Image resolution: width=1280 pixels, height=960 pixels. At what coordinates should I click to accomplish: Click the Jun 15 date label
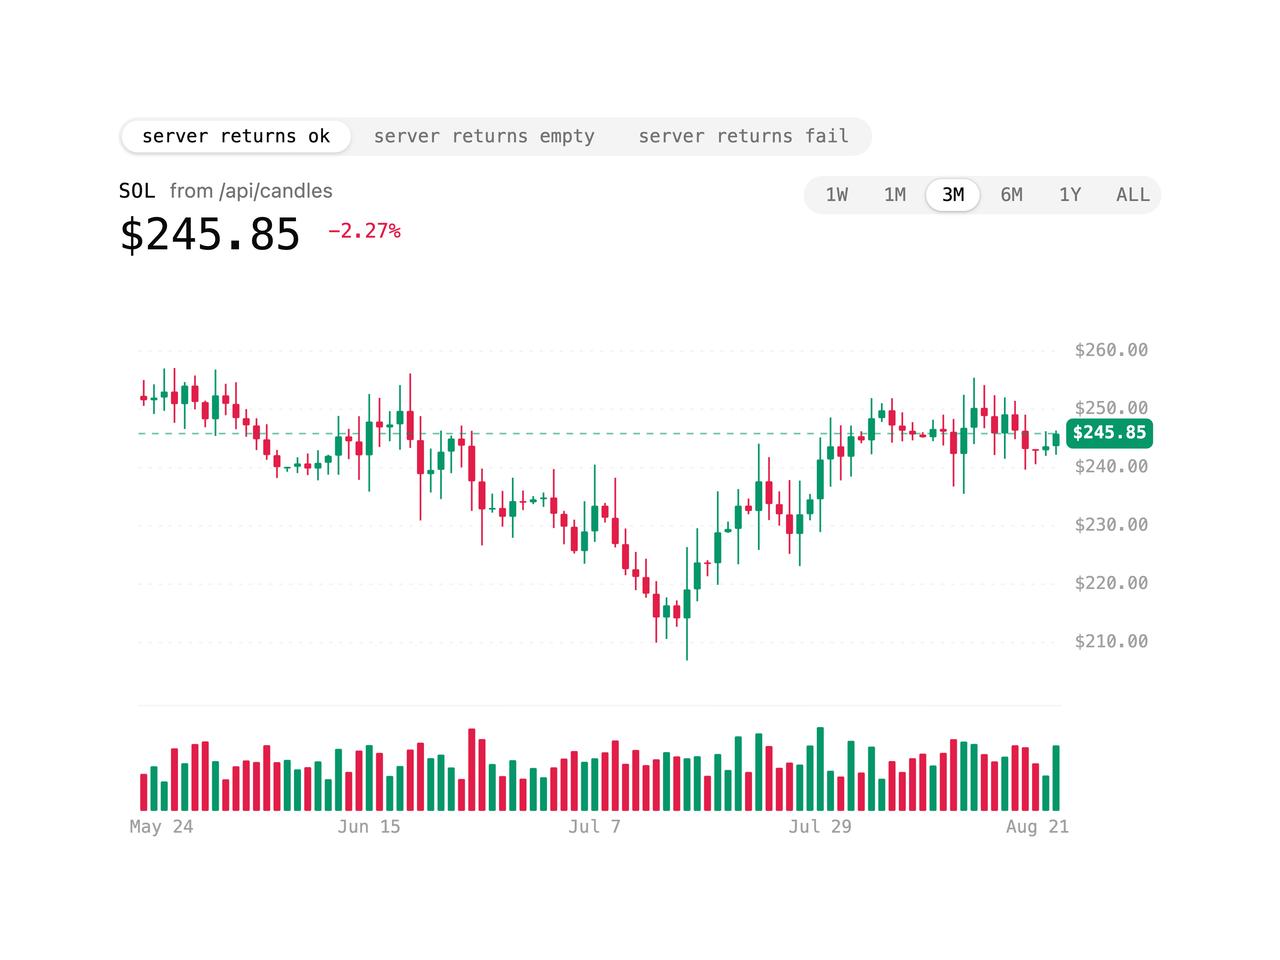pyautogui.click(x=369, y=827)
